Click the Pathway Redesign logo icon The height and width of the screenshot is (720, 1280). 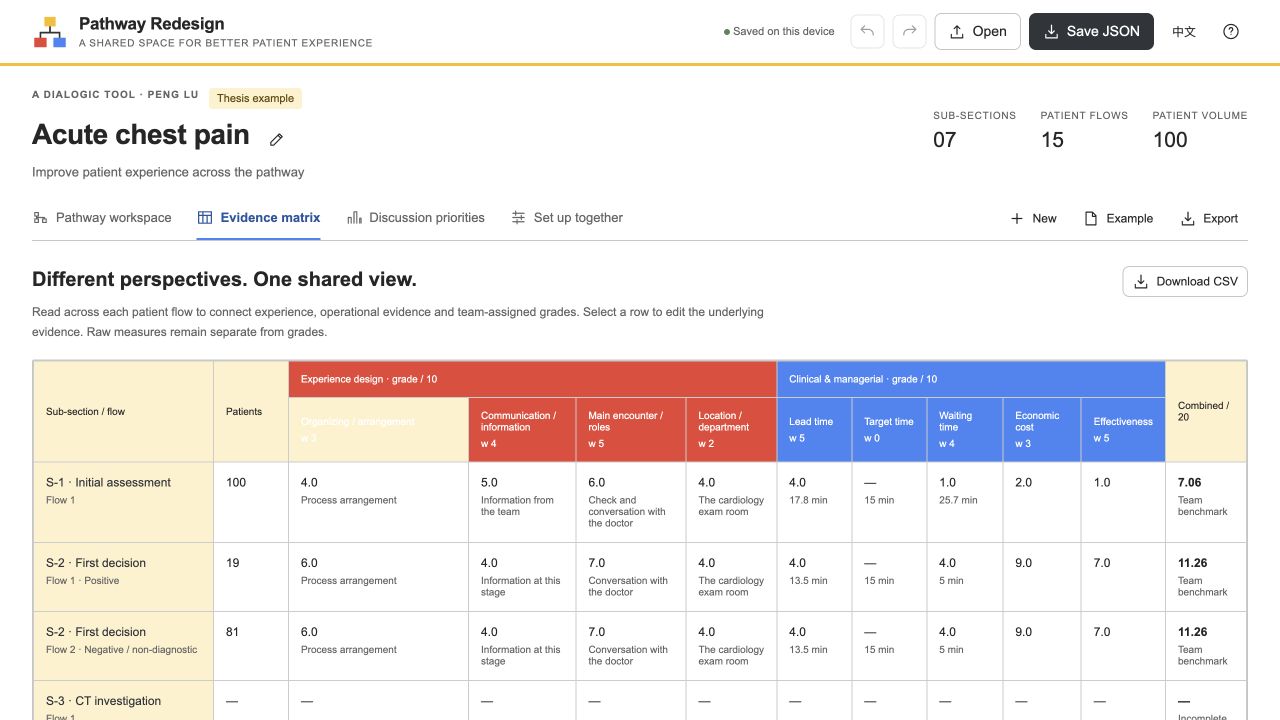pyautogui.click(x=50, y=32)
